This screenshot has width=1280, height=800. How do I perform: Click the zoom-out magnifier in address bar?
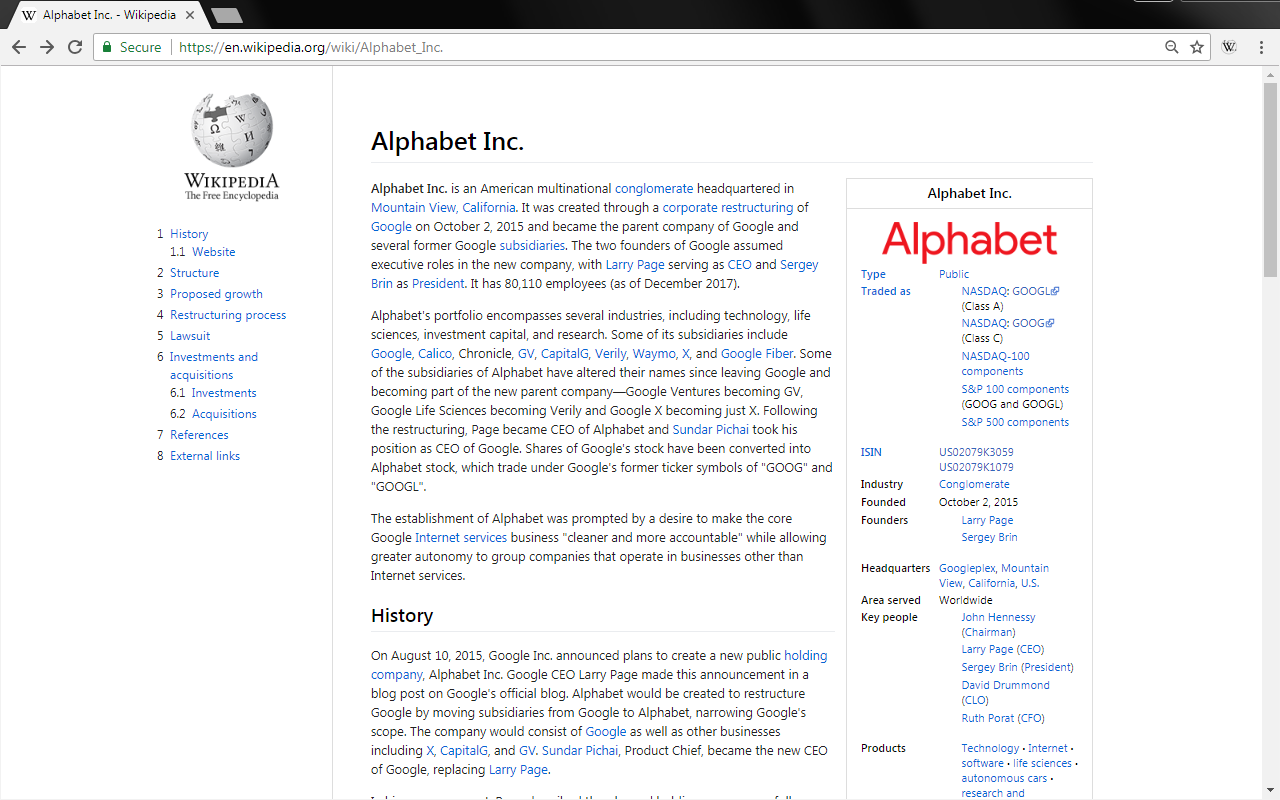(1171, 46)
